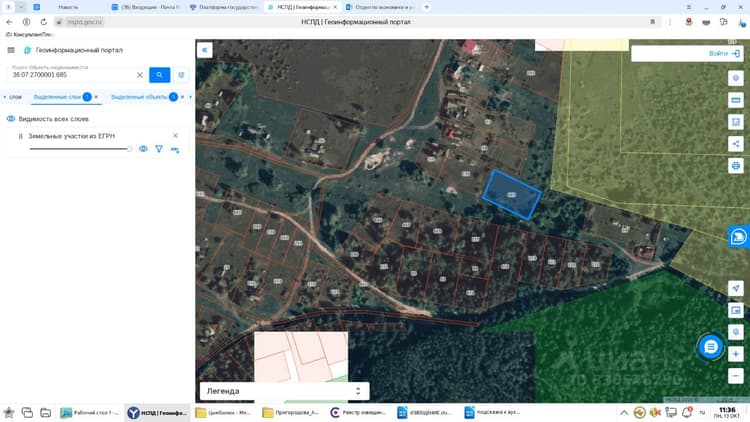This screenshot has width=750, height=422.
Task: Adjust the ЕГРН layer opacity slider
Action: click(80, 149)
